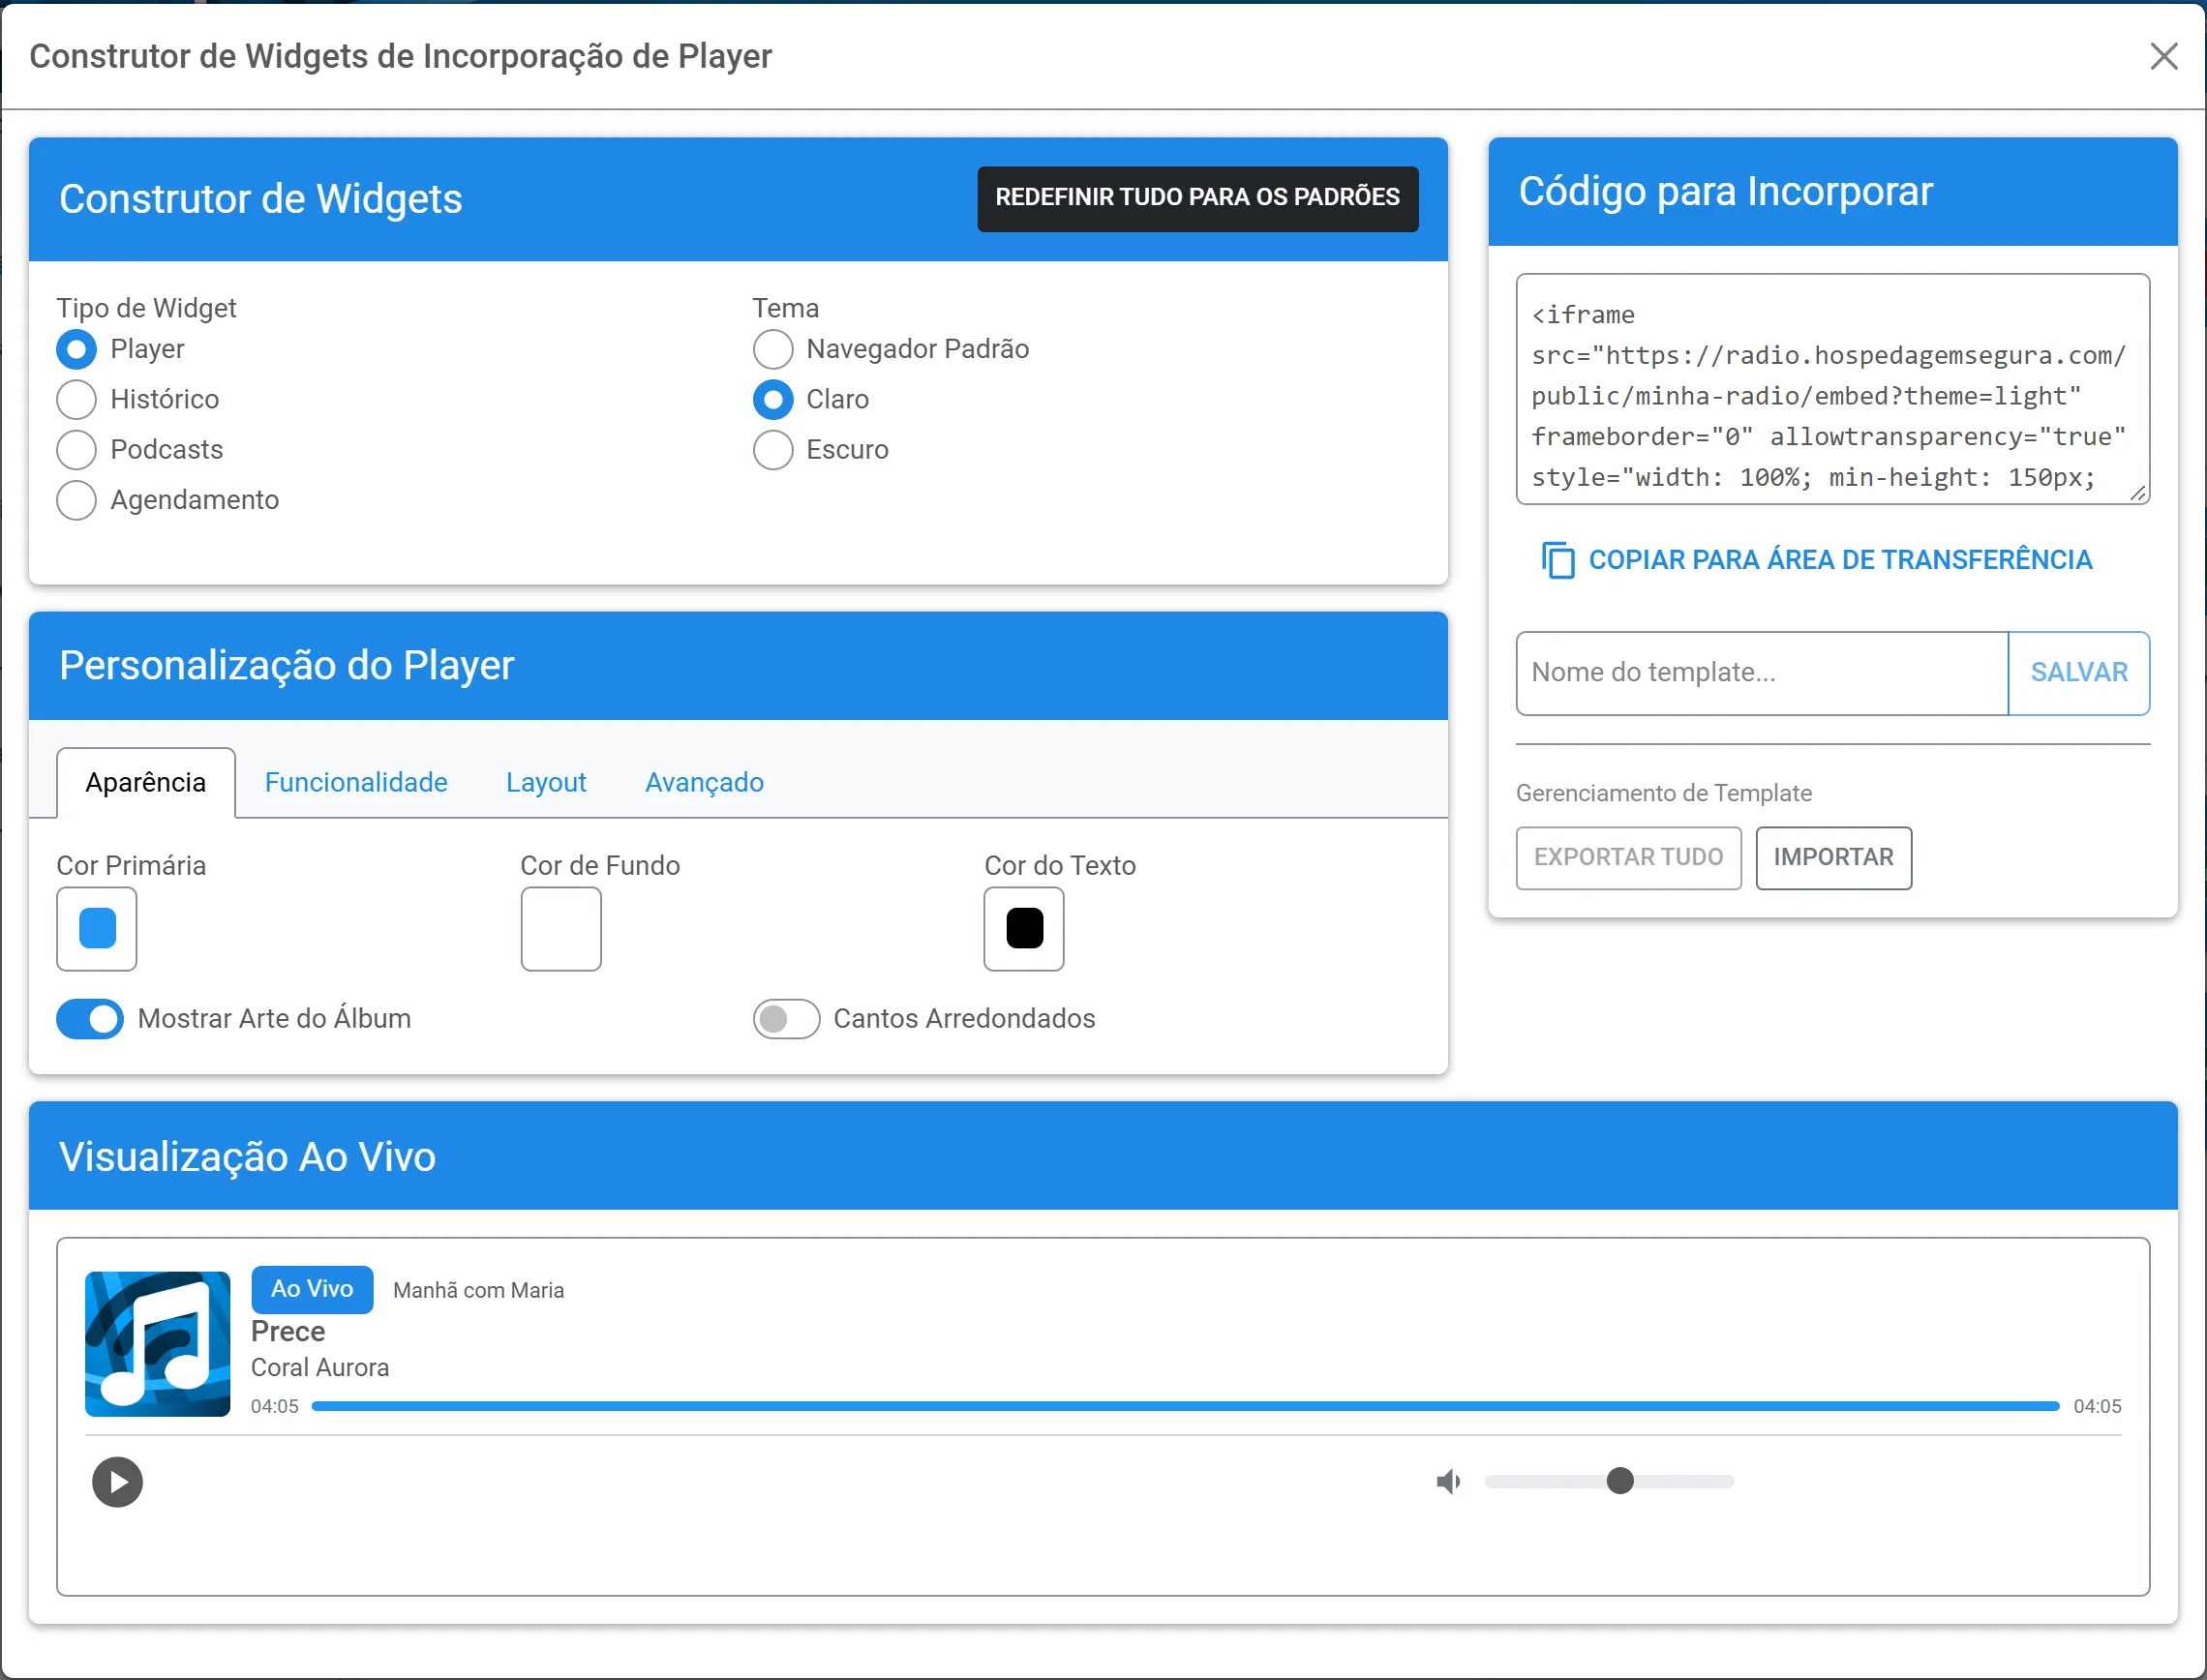Click the Ao Vivo badge in preview

point(312,1289)
